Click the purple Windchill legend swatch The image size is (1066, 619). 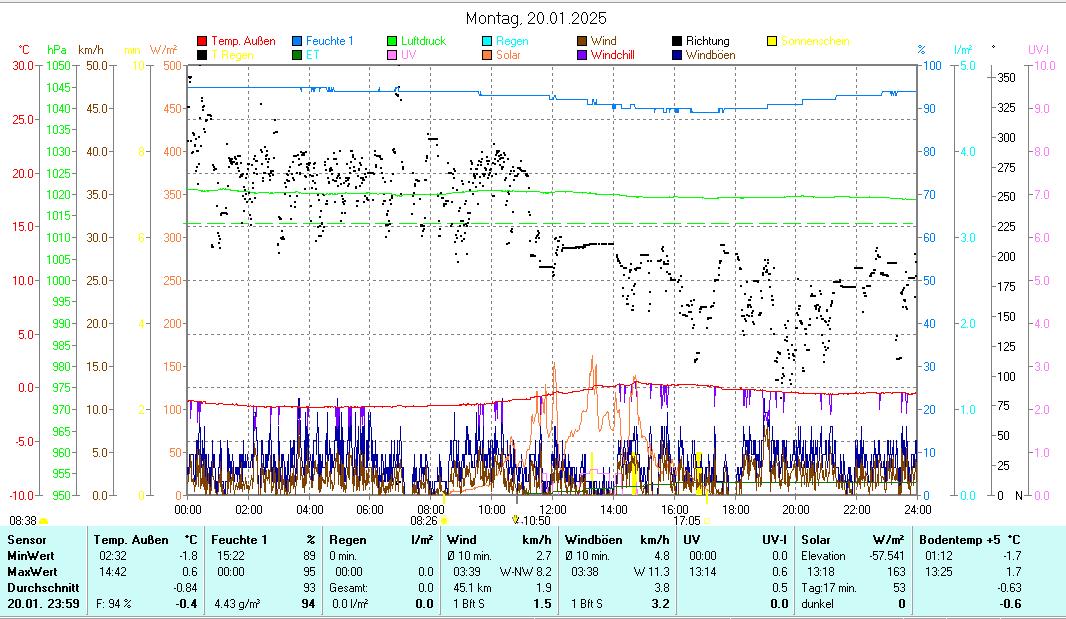(x=582, y=55)
